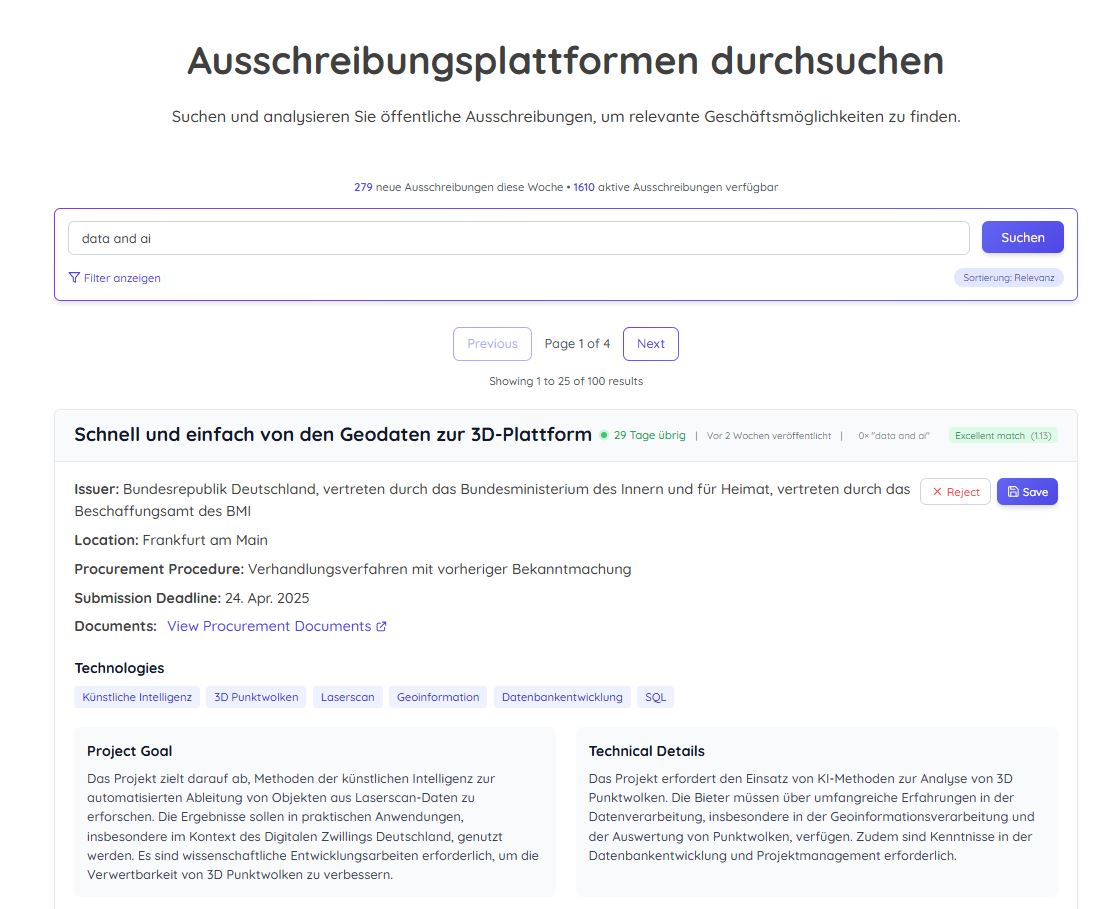
Task: Select the 'SQL' technology tag
Action: coord(655,697)
